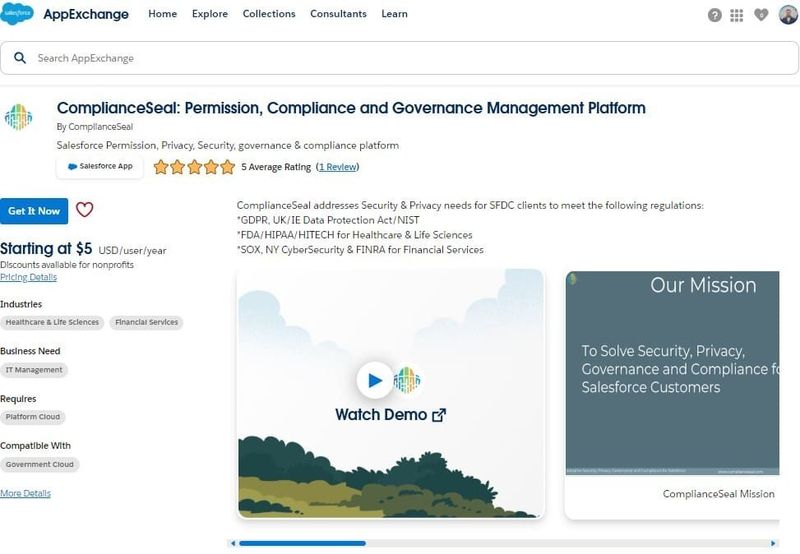Open the Learn menu
The height and width of the screenshot is (554, 800).
(394, 14)
